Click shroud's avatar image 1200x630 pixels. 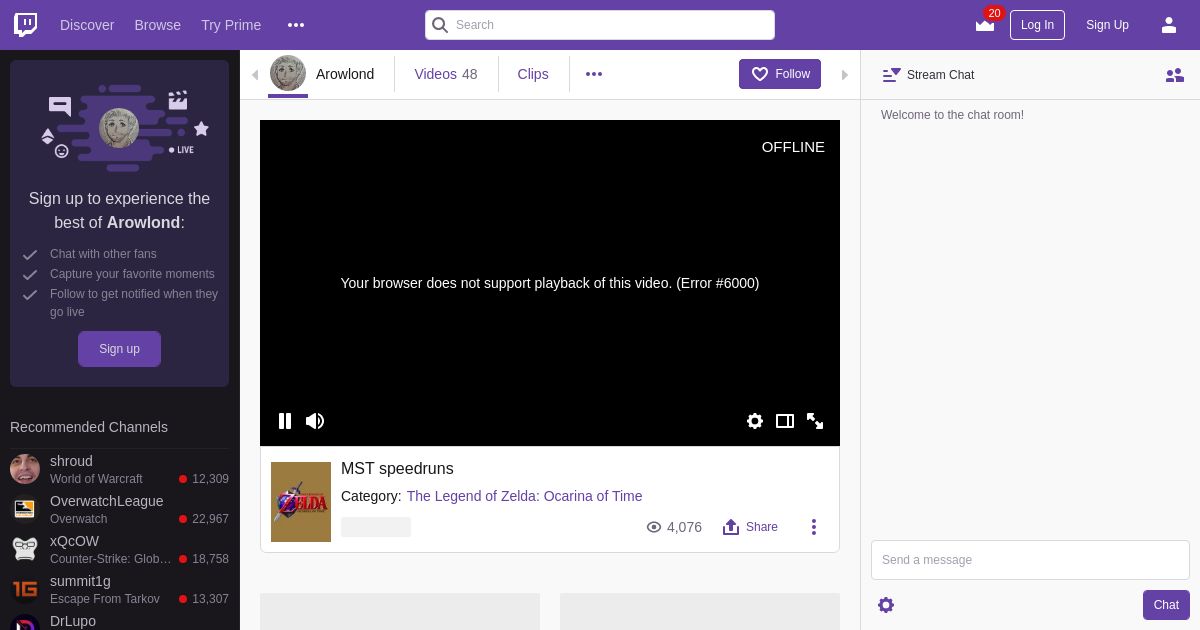(25, 469)
